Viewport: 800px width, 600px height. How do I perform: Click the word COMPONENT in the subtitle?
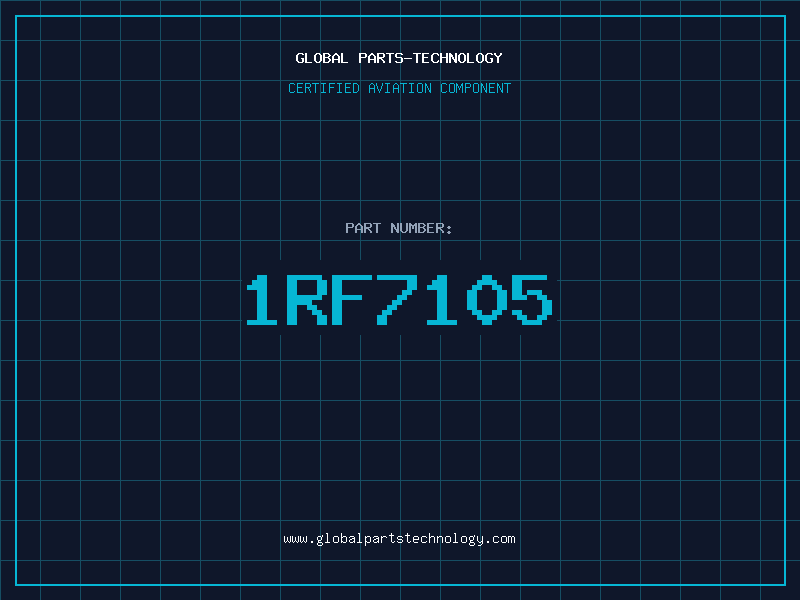(476, 88)
